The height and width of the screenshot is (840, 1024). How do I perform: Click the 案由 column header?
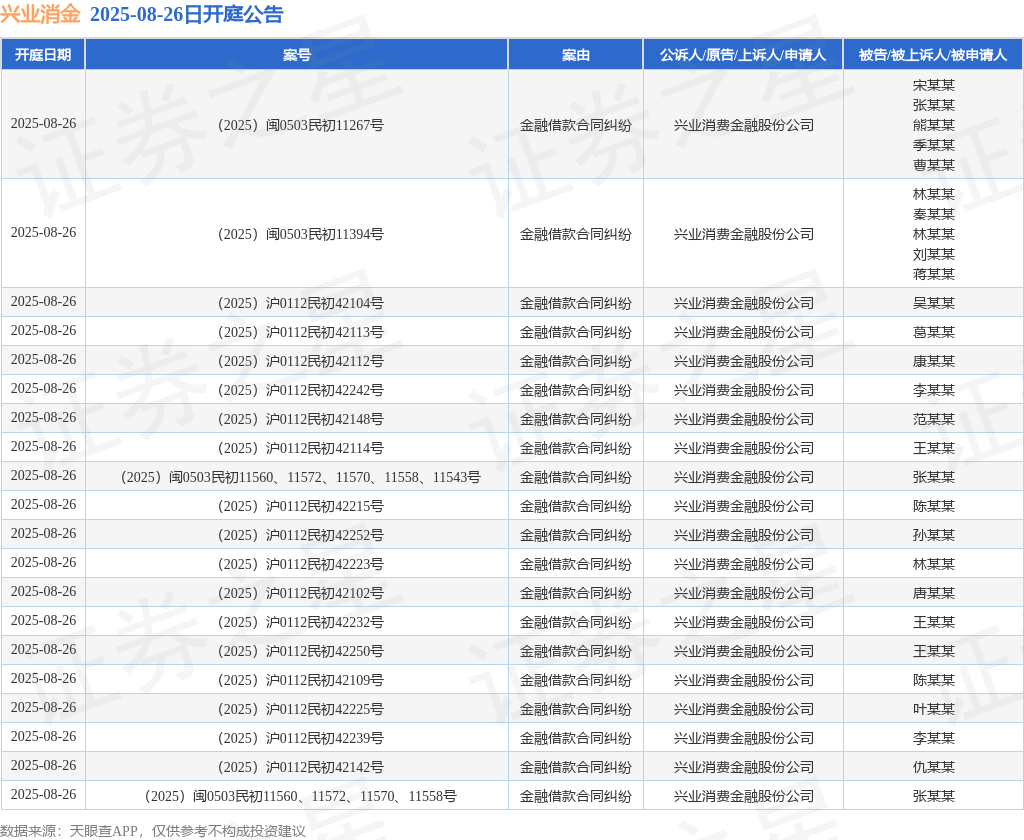tap(575, 54)
